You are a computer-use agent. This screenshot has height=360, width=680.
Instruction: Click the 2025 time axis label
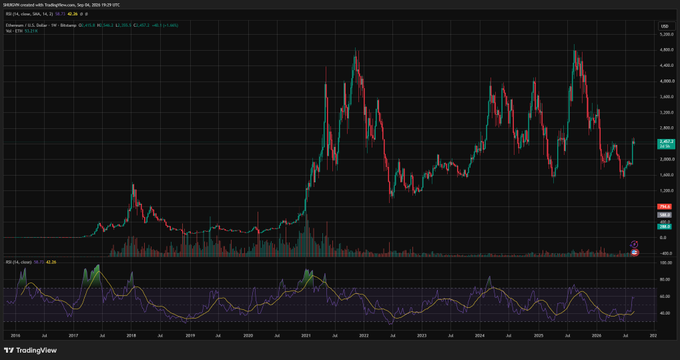click(x=538, y=335)
